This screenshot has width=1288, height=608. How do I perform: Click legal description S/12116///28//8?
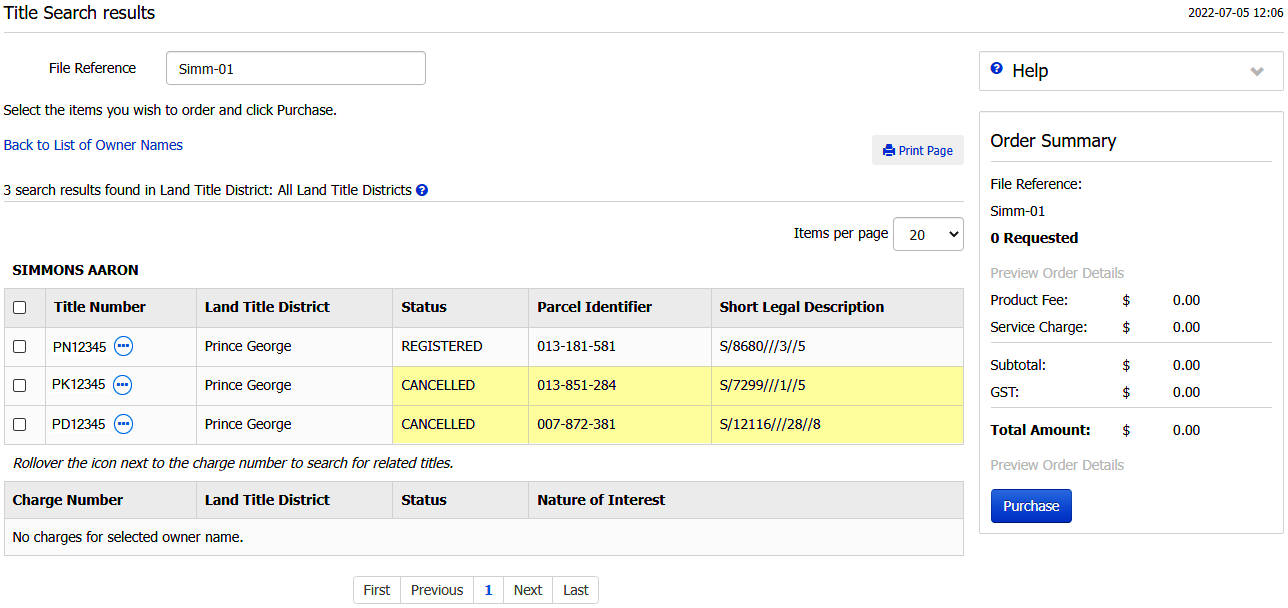(x=770, y=424)
